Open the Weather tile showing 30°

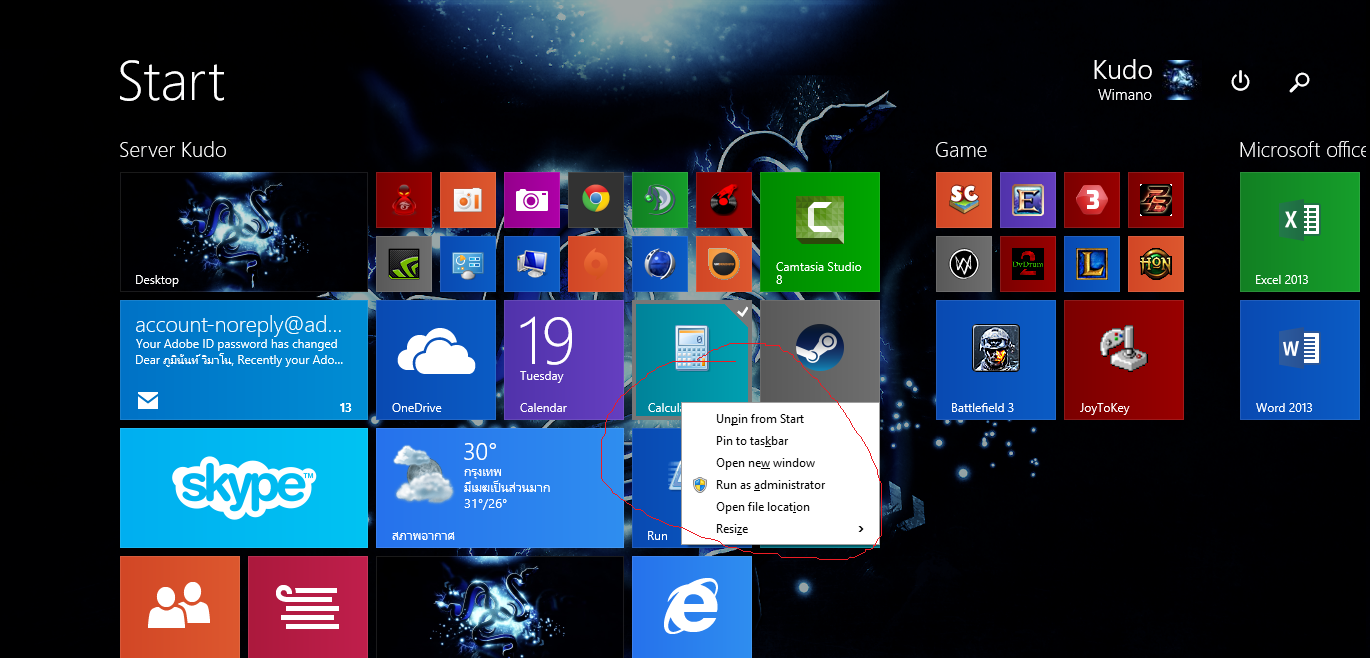(500, 488)
